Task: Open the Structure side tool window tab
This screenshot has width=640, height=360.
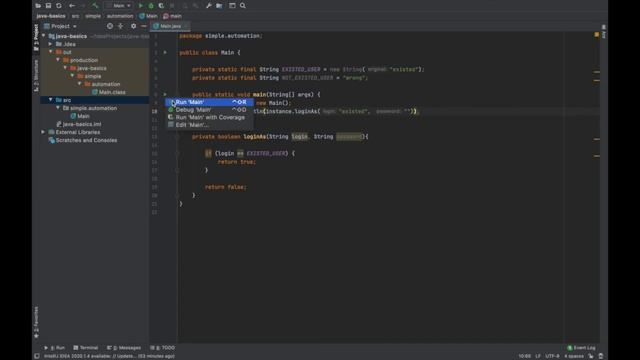Action: (x=36, y=76)
